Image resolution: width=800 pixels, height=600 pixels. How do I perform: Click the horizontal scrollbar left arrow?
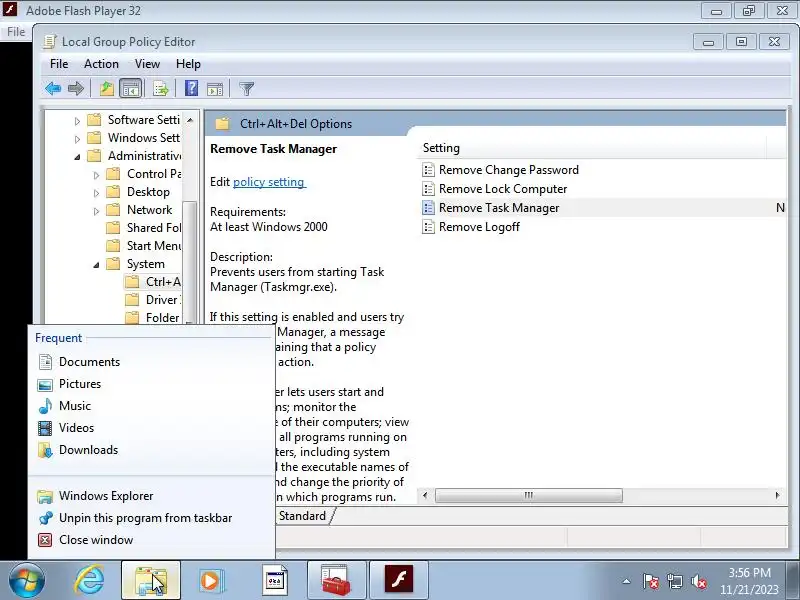[x=425, y=495]
